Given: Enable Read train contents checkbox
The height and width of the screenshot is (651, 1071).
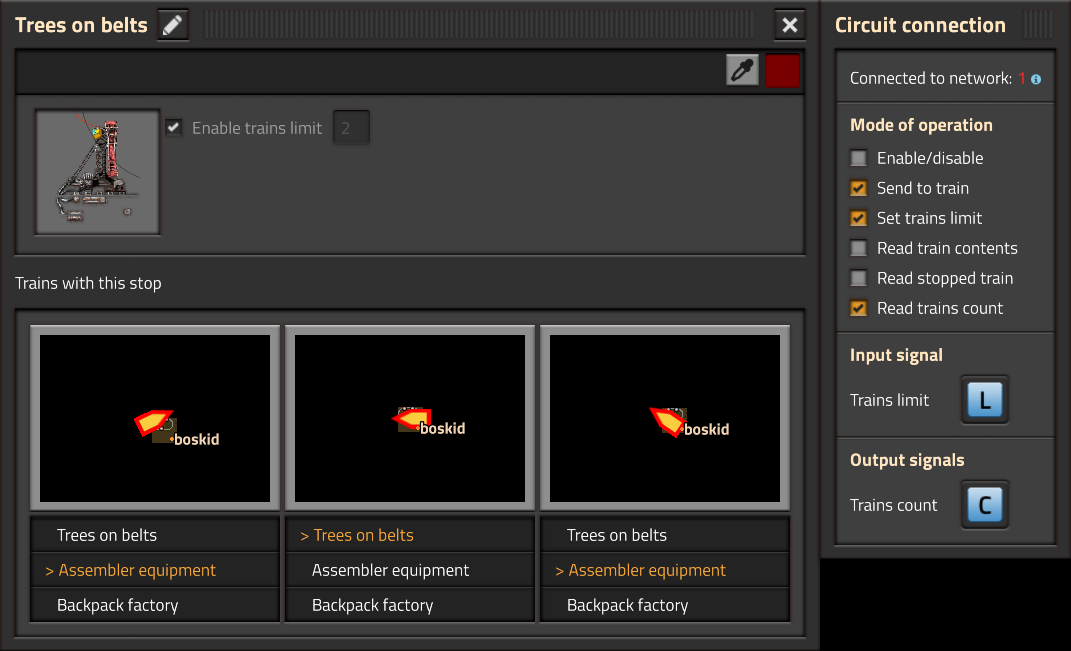Looking at the screenshot, I should click(858, 248).
